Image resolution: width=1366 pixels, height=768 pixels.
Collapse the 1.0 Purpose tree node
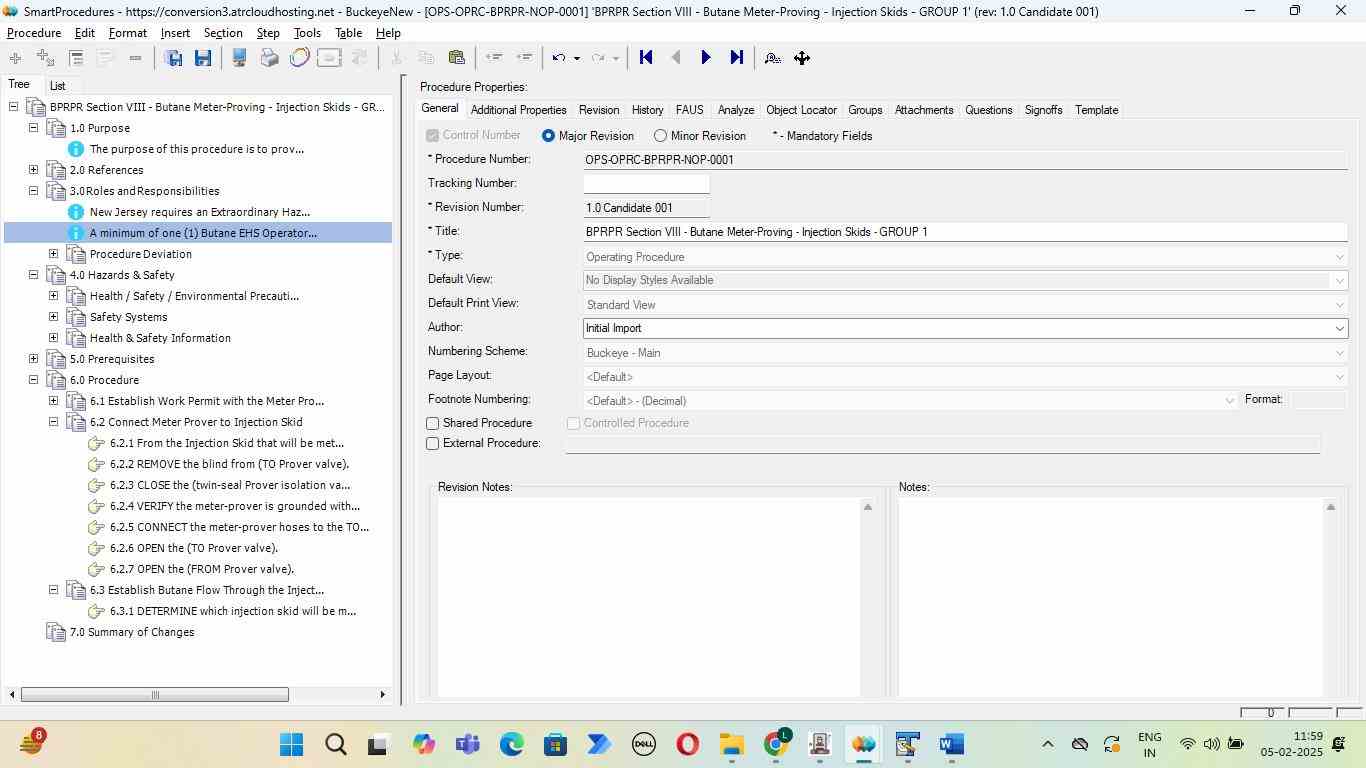[x=33, y=128]
